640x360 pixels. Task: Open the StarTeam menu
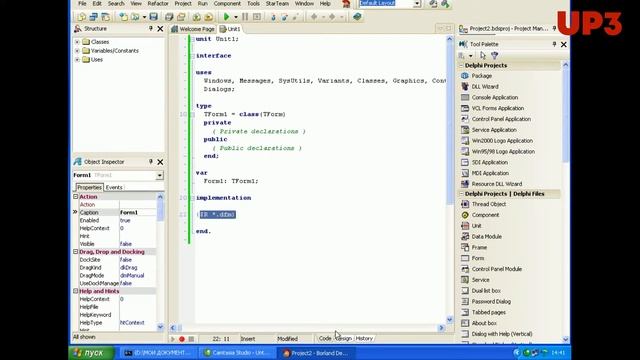point(277,3)
